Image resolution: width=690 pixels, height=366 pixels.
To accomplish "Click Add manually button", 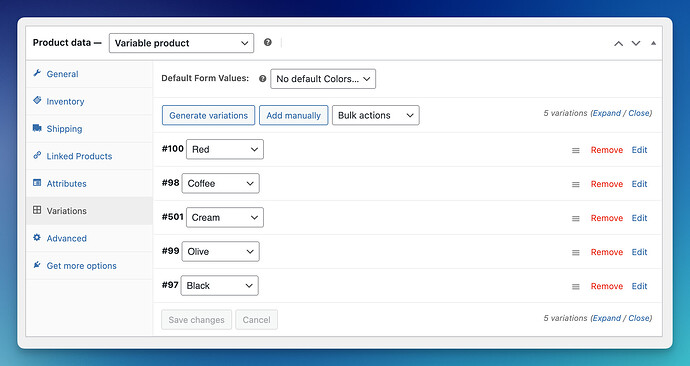I will [x=294, y=115].
